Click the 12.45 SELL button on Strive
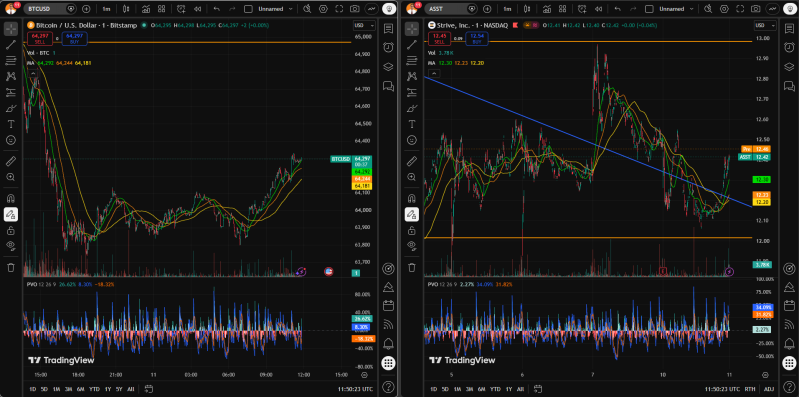The width and height of the screenshot is (799, 397). [x=439, y=38]
